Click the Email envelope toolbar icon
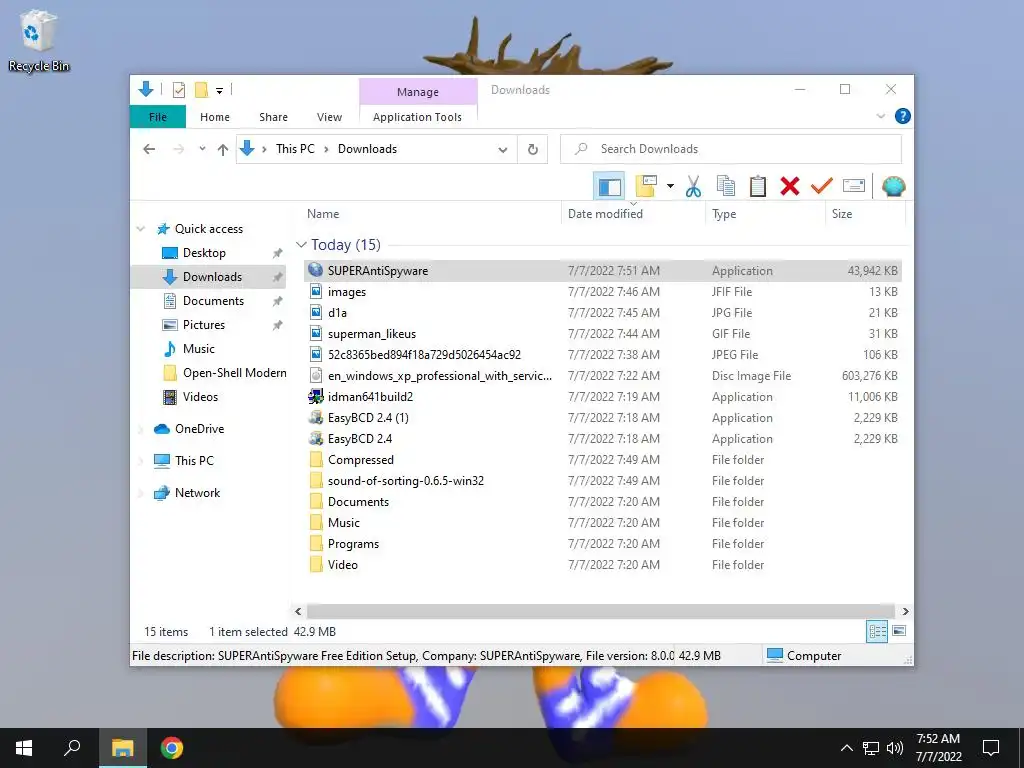The height and width of the screenshot is (768, 1024). click(x=854, y=187)
